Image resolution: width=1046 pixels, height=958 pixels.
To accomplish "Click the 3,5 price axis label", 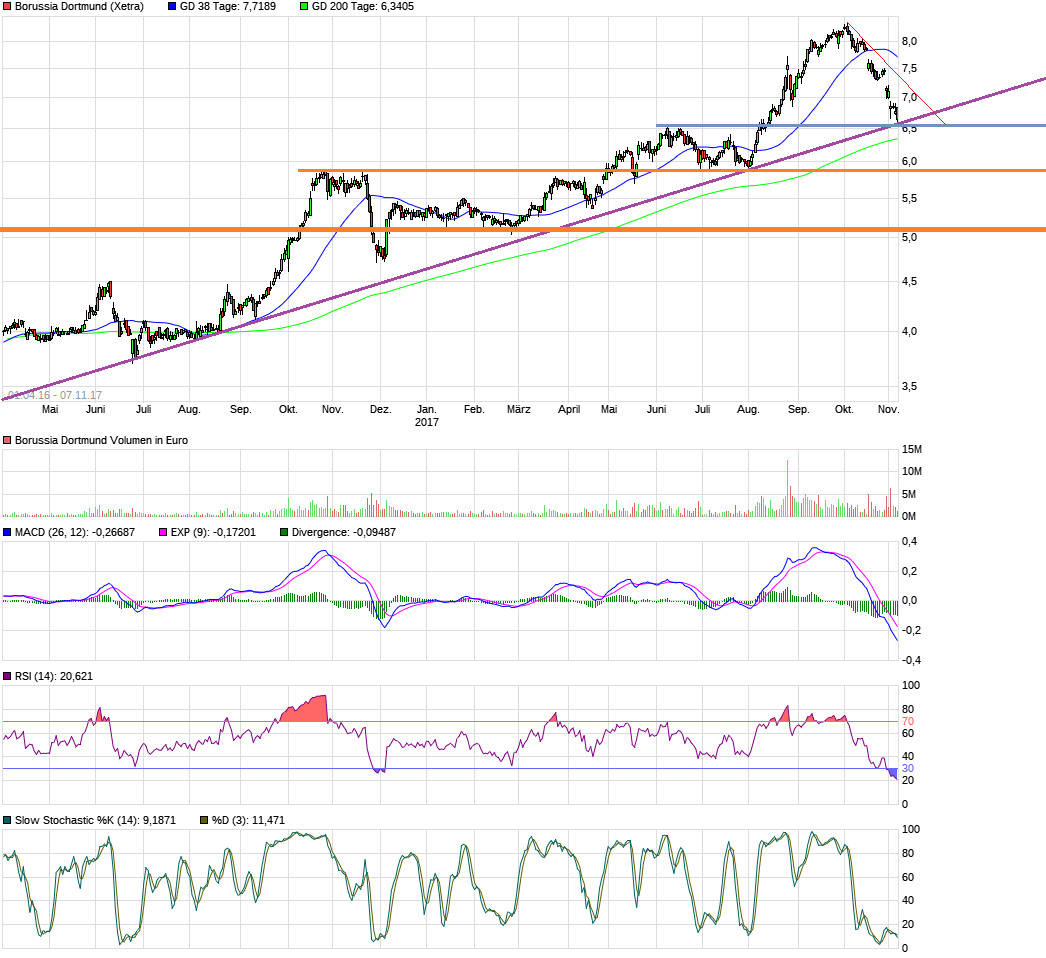I will [909, 387].
